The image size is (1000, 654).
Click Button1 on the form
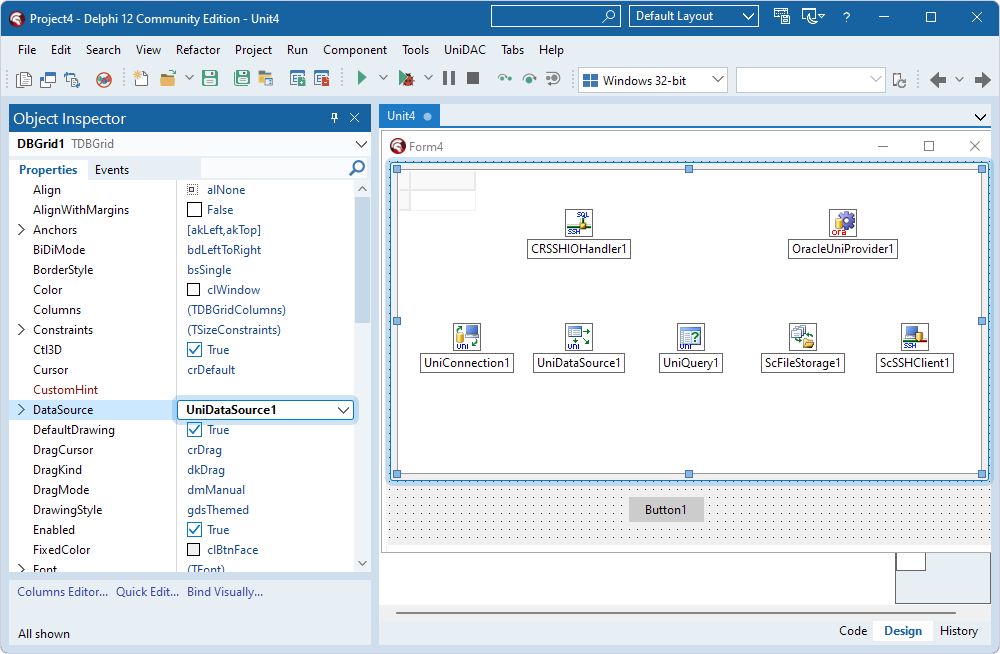pyautogui.click(x=666, y=509)
